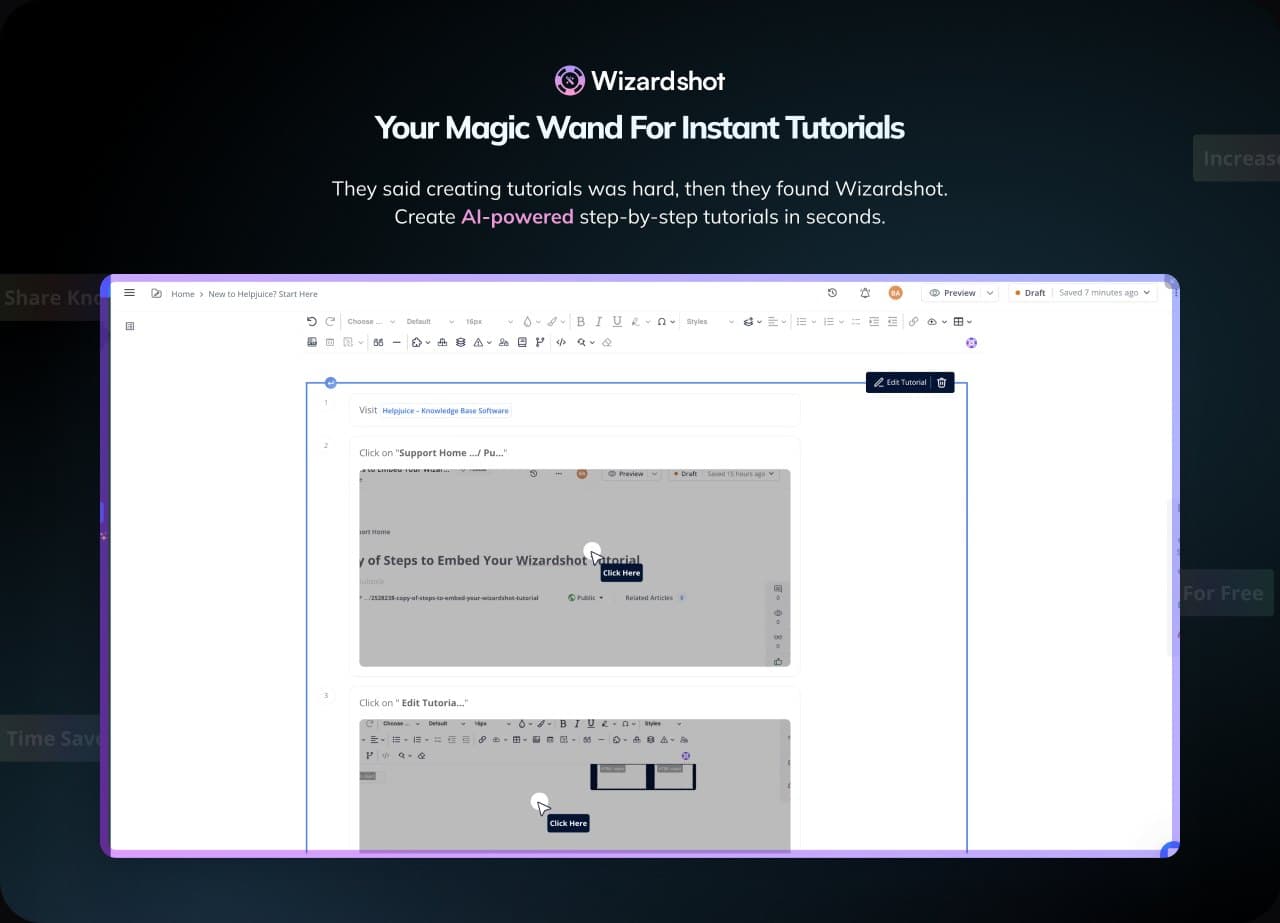Toggle Italic formatting
Viewport: 1280px width, 923px height.
[x=599, y=322]
